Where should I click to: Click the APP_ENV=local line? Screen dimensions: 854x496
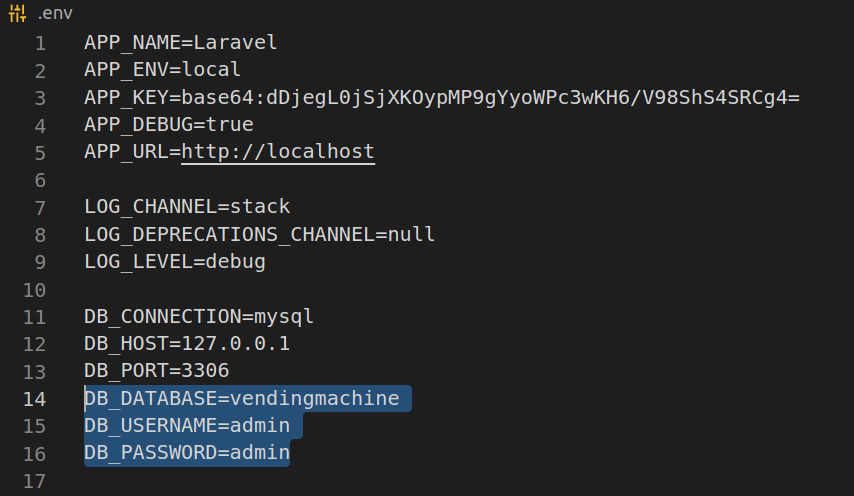point(162,70)
